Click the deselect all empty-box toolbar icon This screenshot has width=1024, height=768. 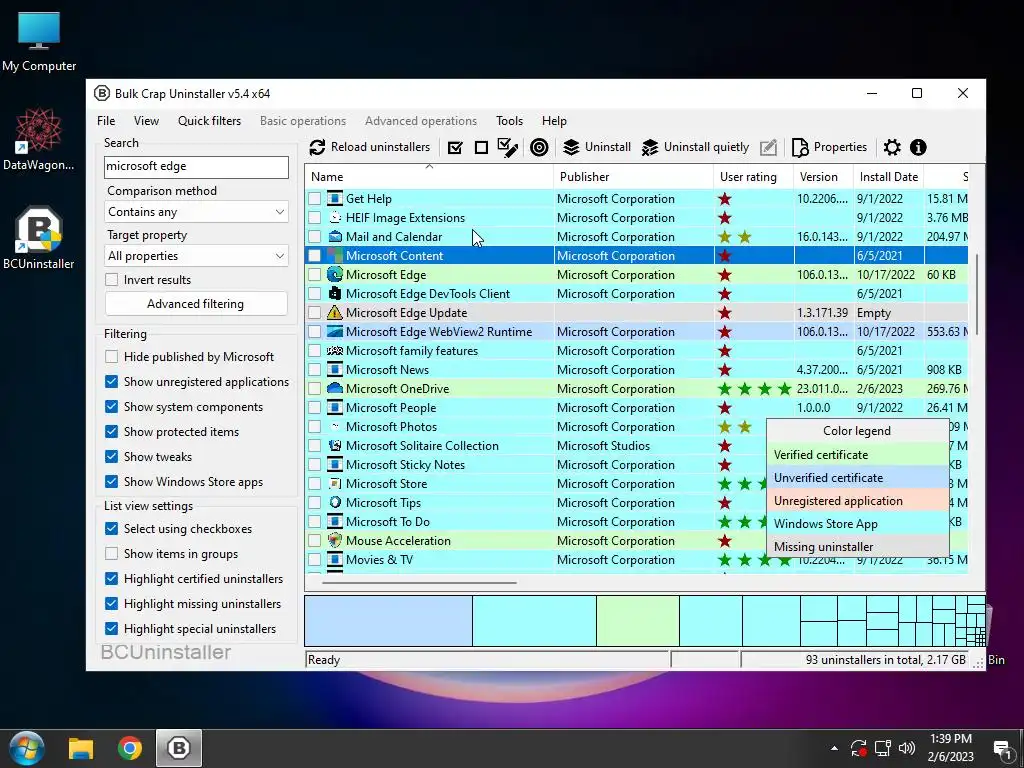[481, 148]
